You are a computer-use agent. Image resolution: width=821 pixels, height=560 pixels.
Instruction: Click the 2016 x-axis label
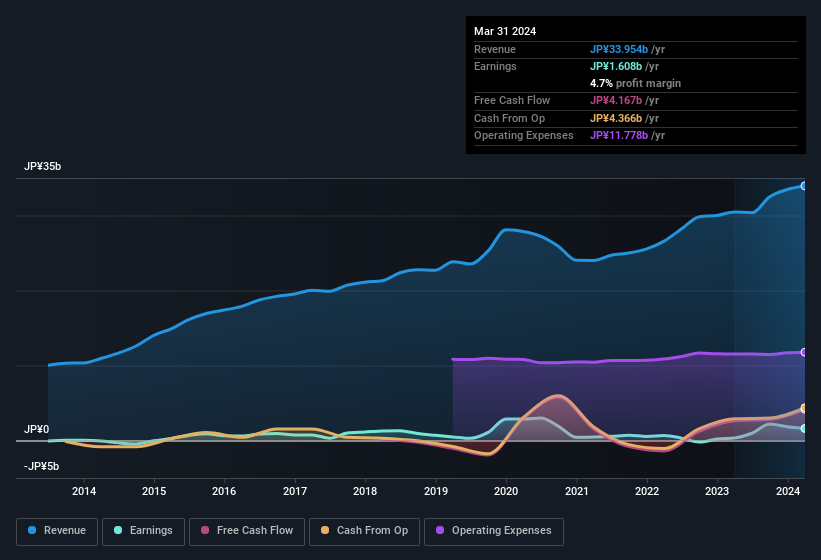coord(224,491)
